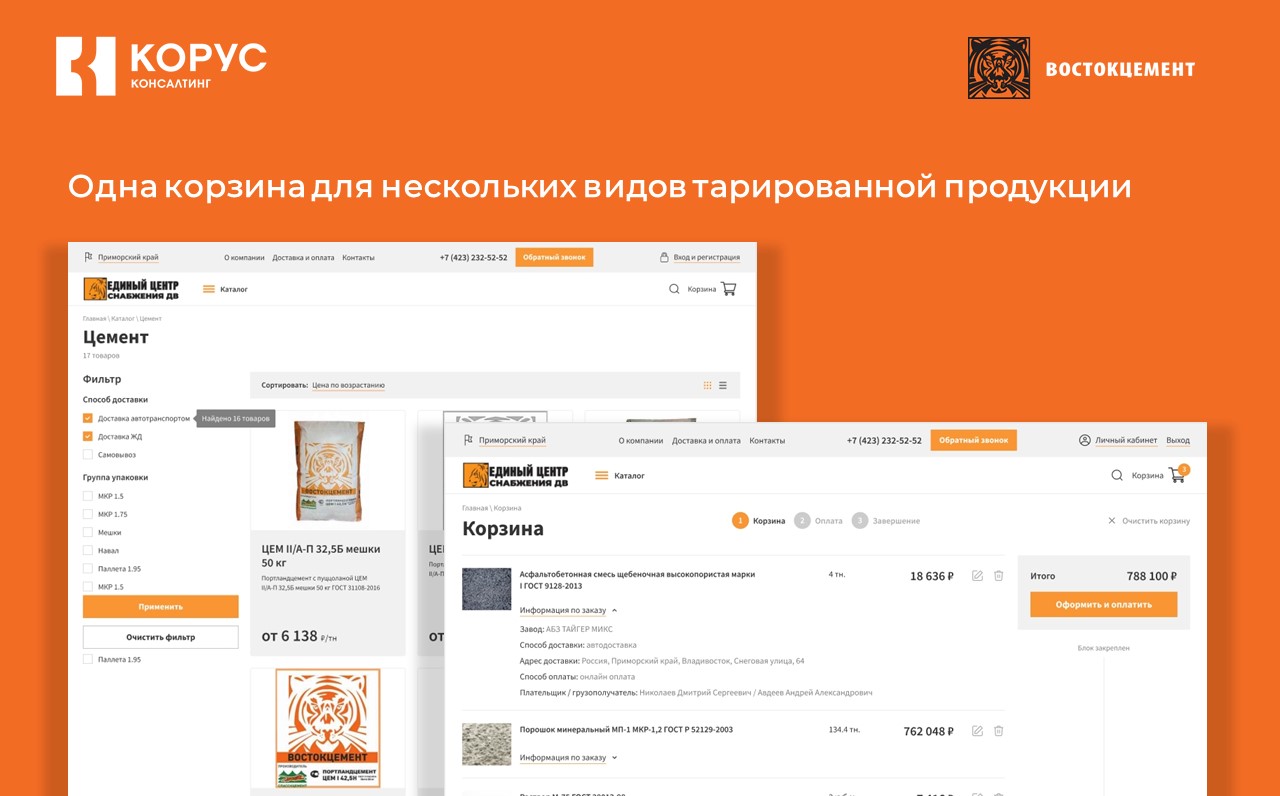
Task: Click the 788 100 ₽ total amount
Action: [1151, 576]
